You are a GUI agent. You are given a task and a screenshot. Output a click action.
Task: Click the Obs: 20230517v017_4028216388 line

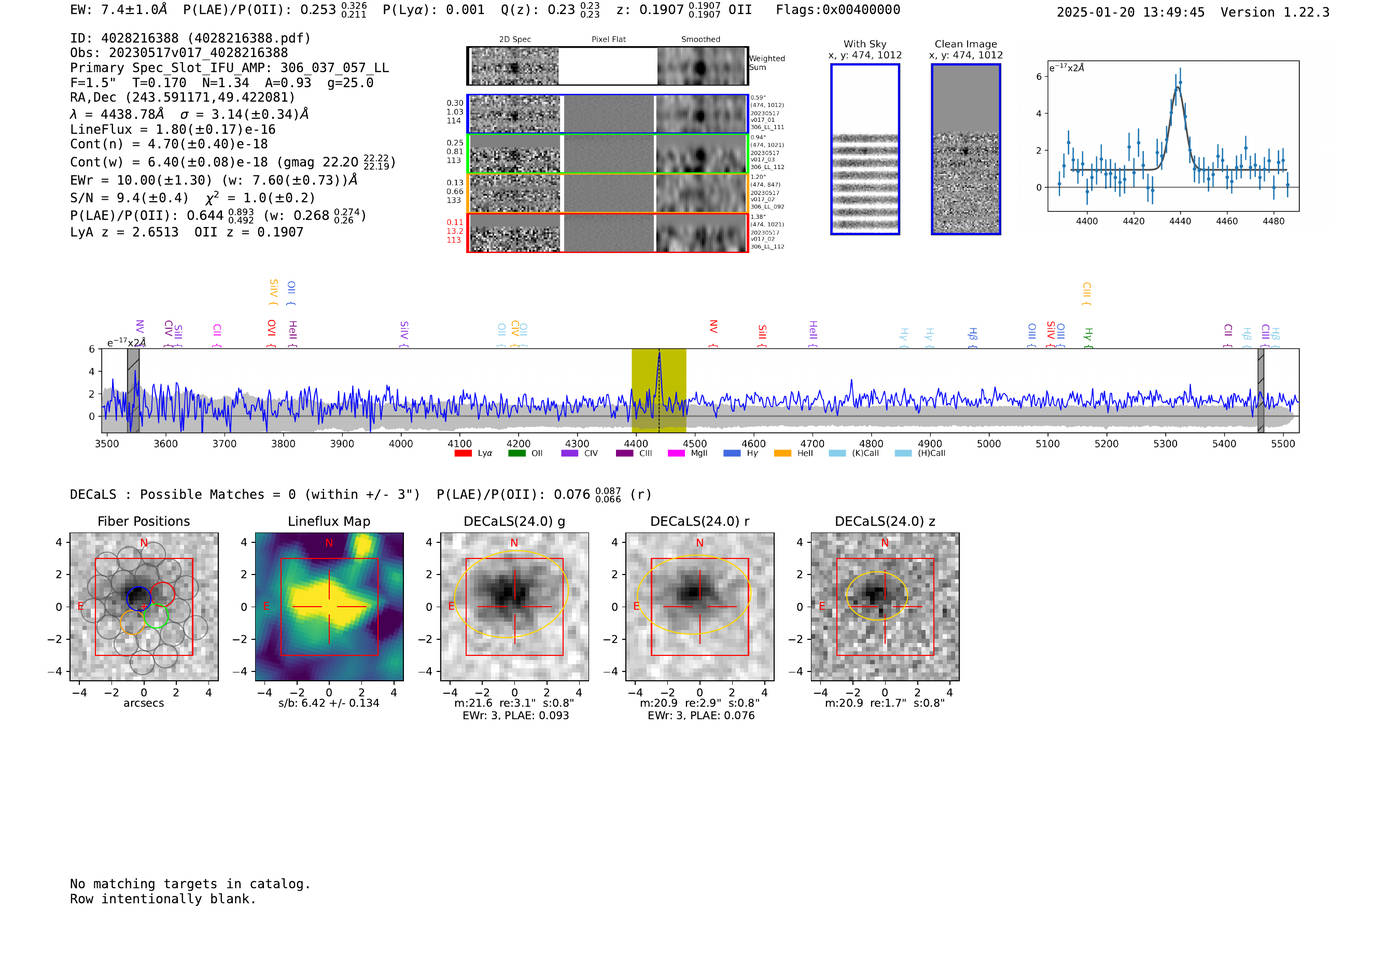pos(179,53)
